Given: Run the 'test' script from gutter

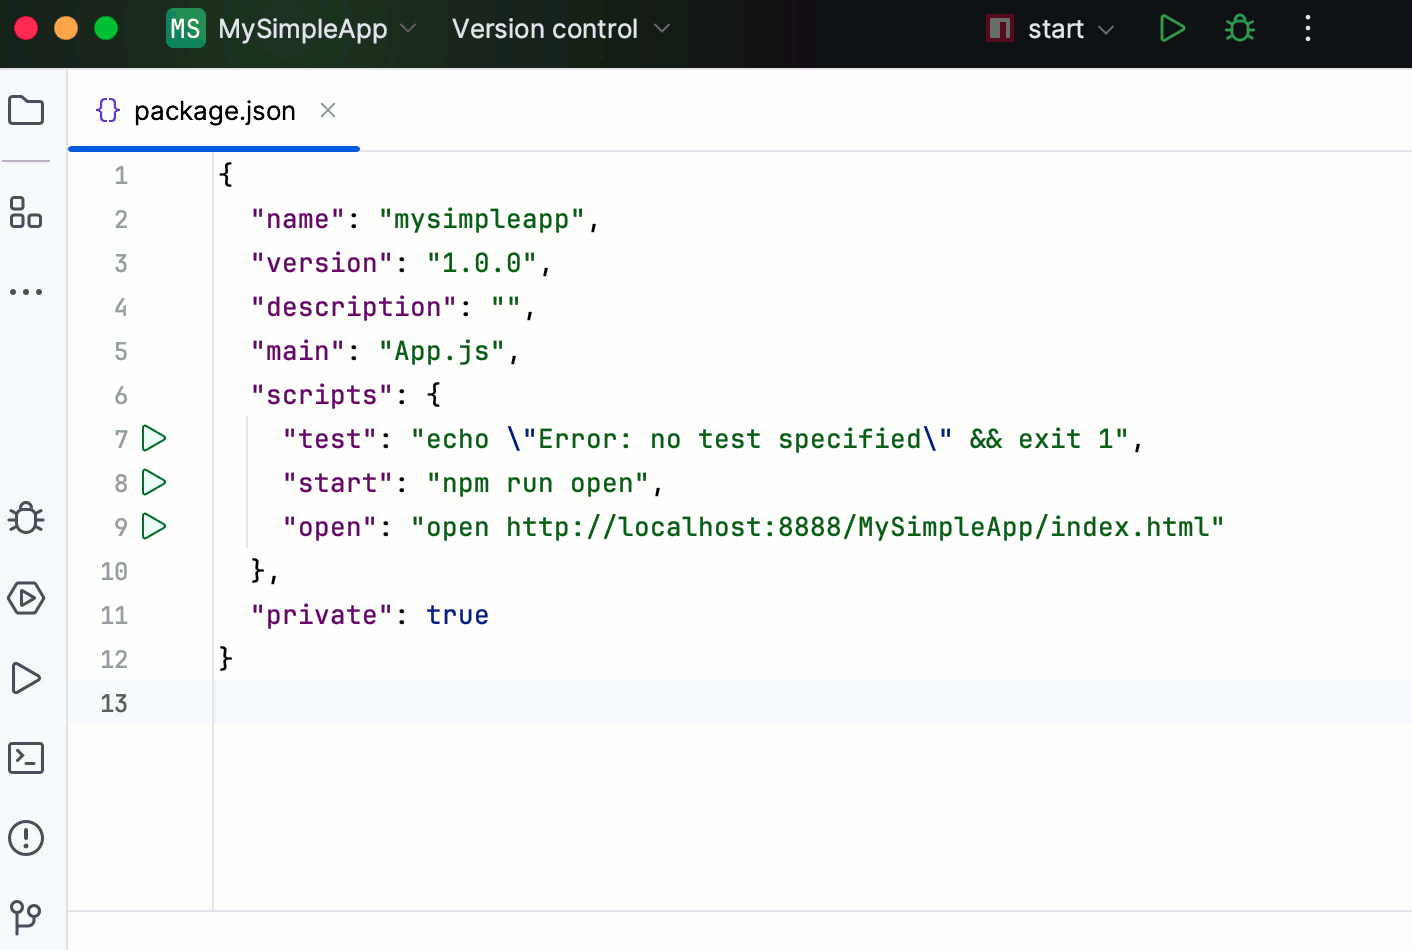Looking at the screenshot, I should pos(154,438).
